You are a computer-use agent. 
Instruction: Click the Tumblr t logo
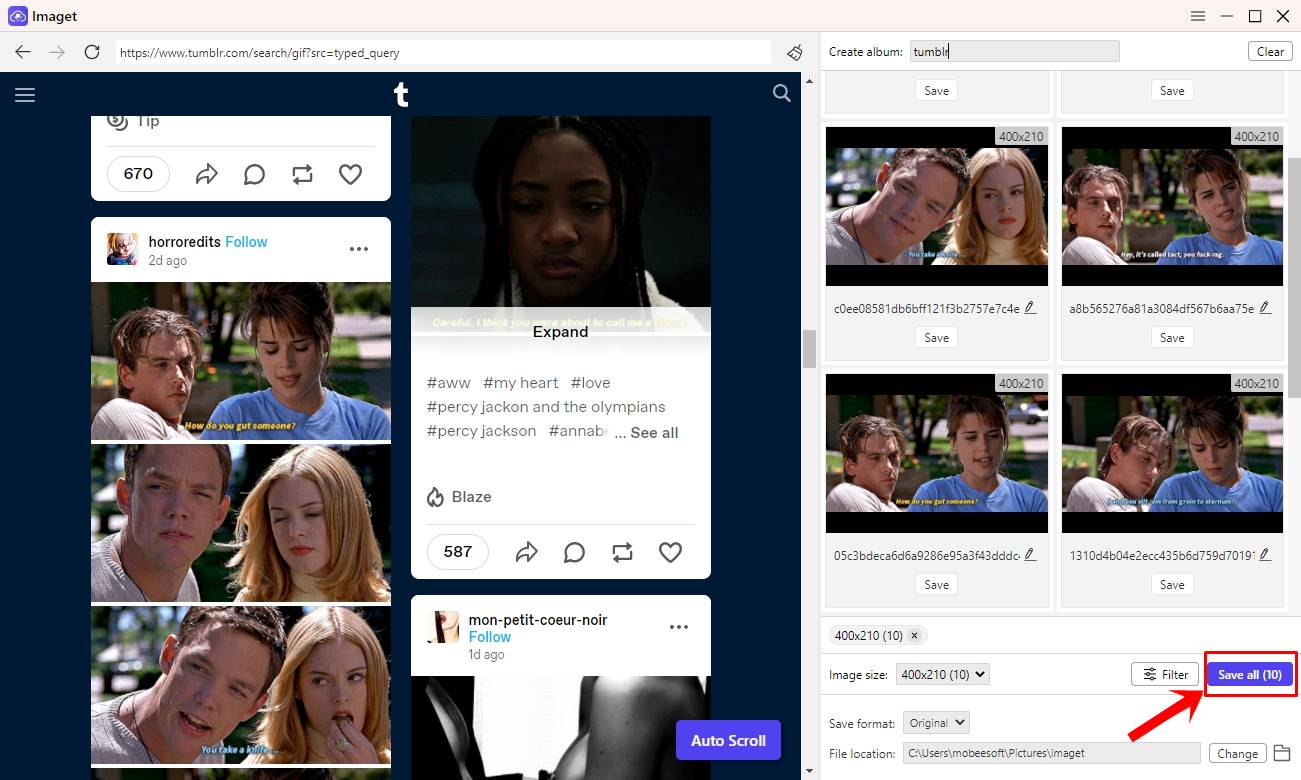pos(400,94)
